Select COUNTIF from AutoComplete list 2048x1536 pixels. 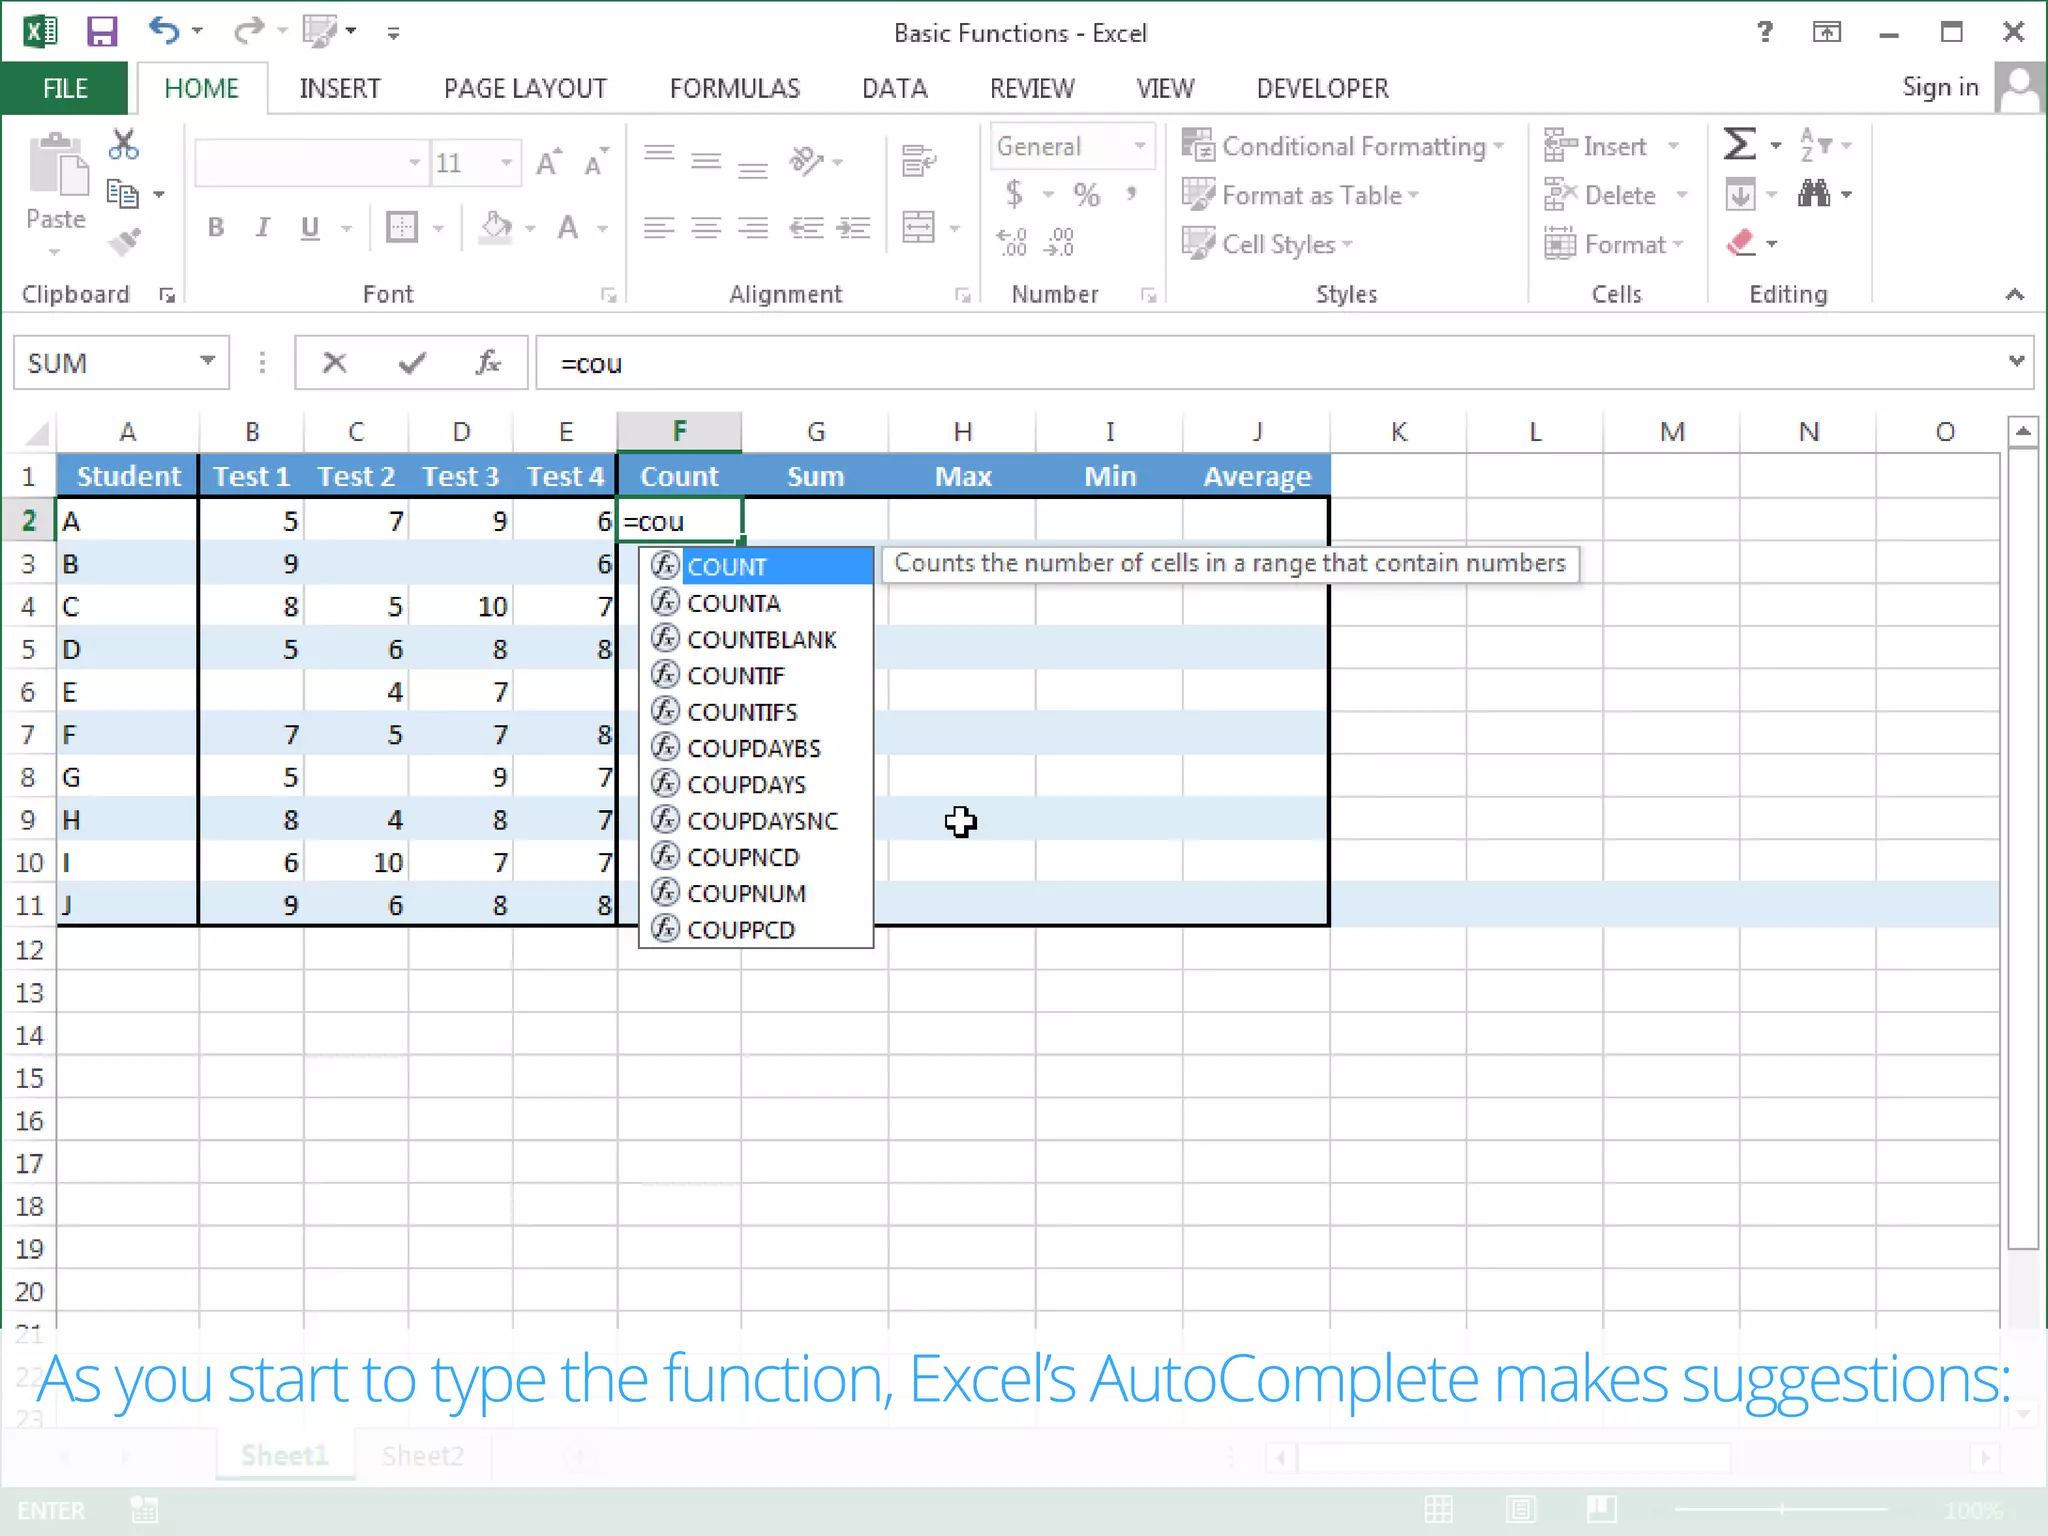click(x=756, y=676)
